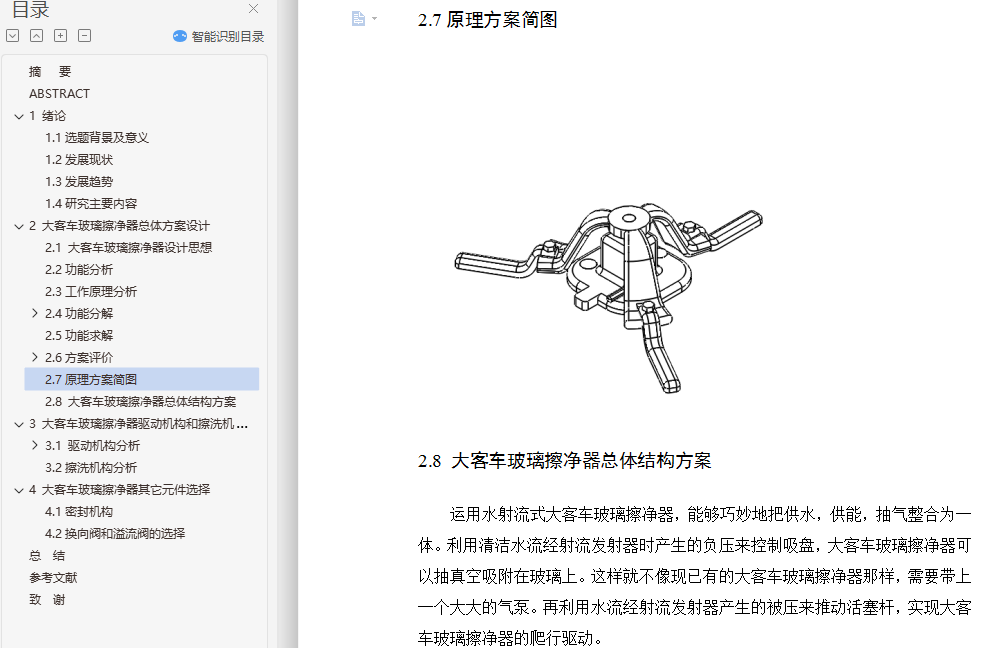
Task: Click paragraph starting 运用水射流式大客车玻璃擦净器
Action: [694, 576]
